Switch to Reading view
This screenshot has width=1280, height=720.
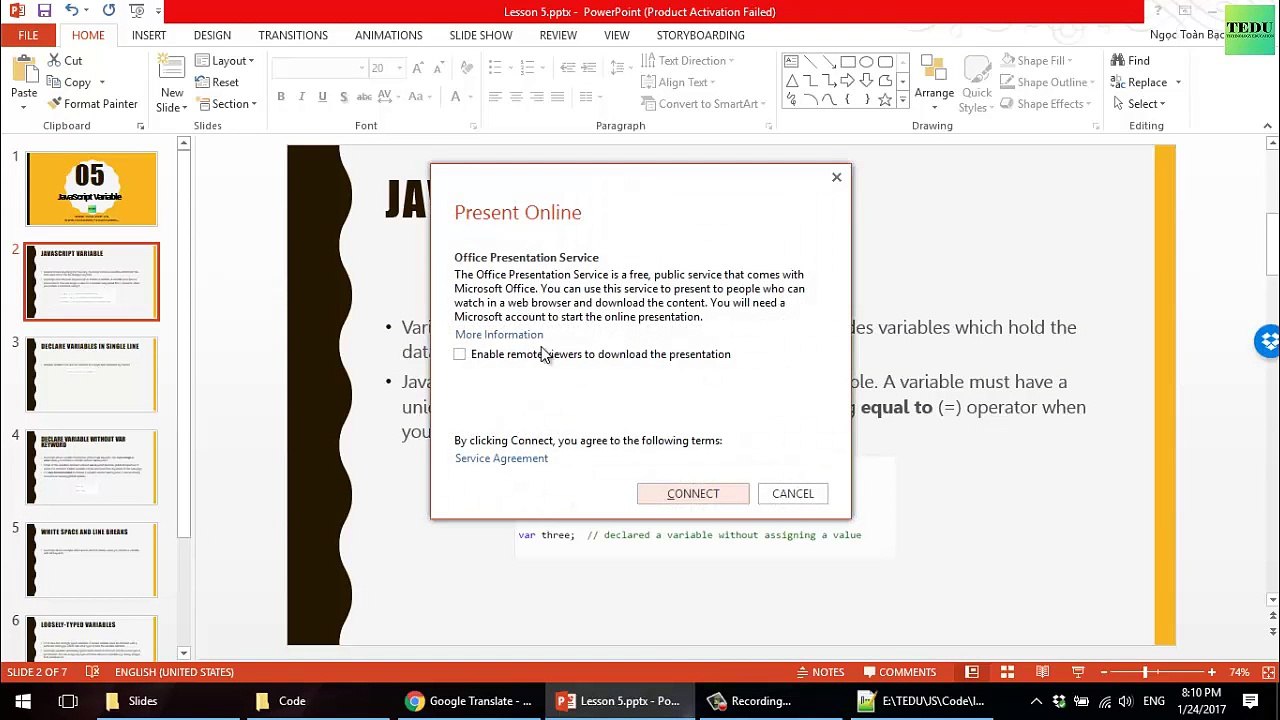coord(1042,672)
